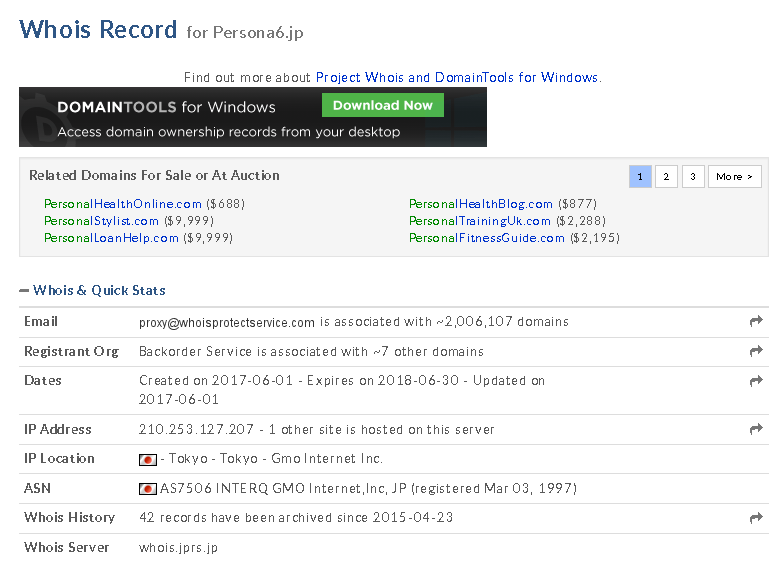Click the Registrant Org row label
This screenshot has height=574, width=781.
[71, 352]
